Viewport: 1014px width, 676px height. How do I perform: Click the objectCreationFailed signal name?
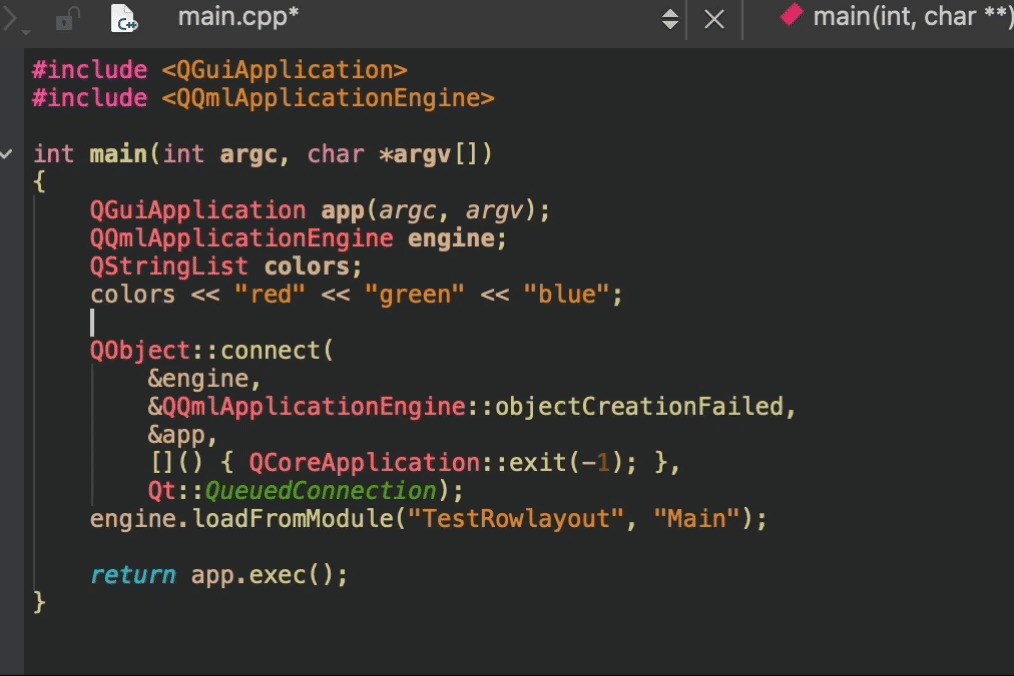click(639, 407)
